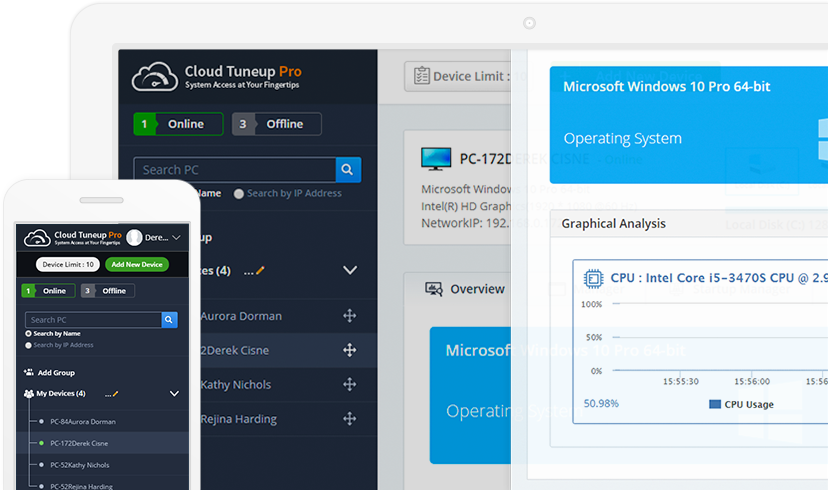Select Derek Cisne row in laptop sidebar
The height and width of the screenshot is (490, 828).
click(289, 350)
